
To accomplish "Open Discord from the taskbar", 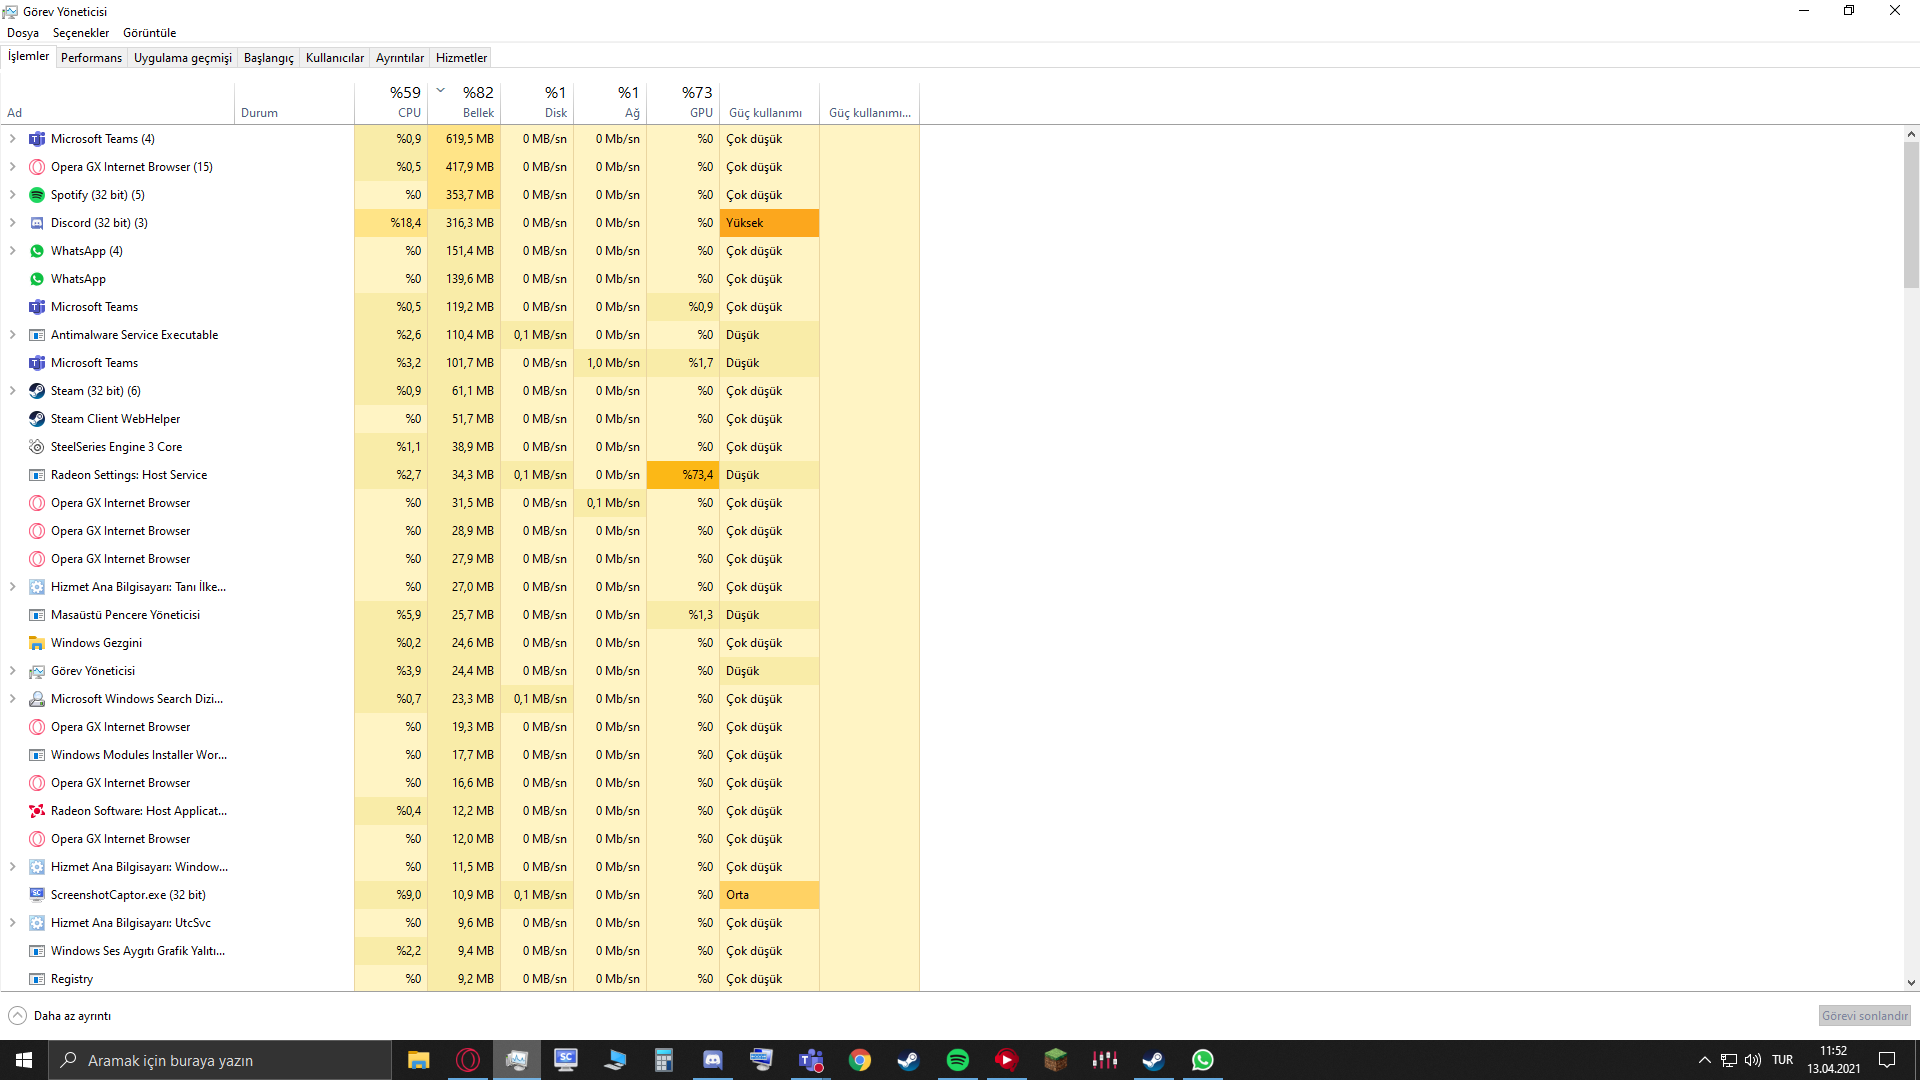I will [x=712, y=1059].
